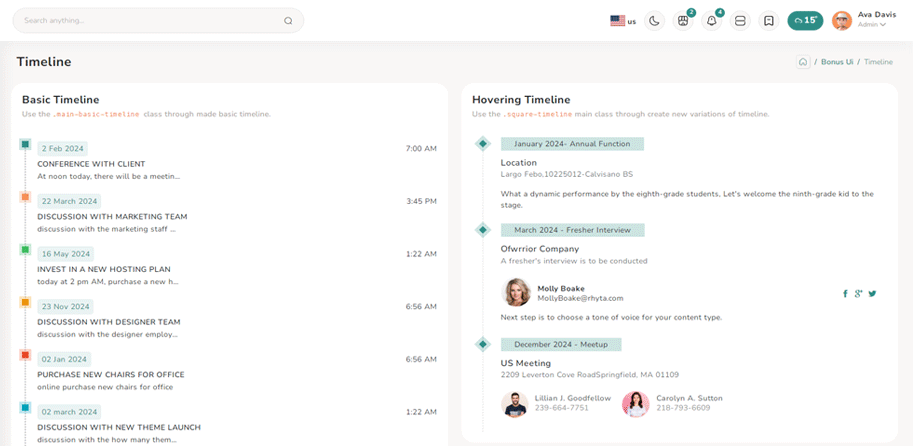The height and width of the screenshot is (446, 913).
Task: Click in the Search anything field
Action: coord(150,20)
